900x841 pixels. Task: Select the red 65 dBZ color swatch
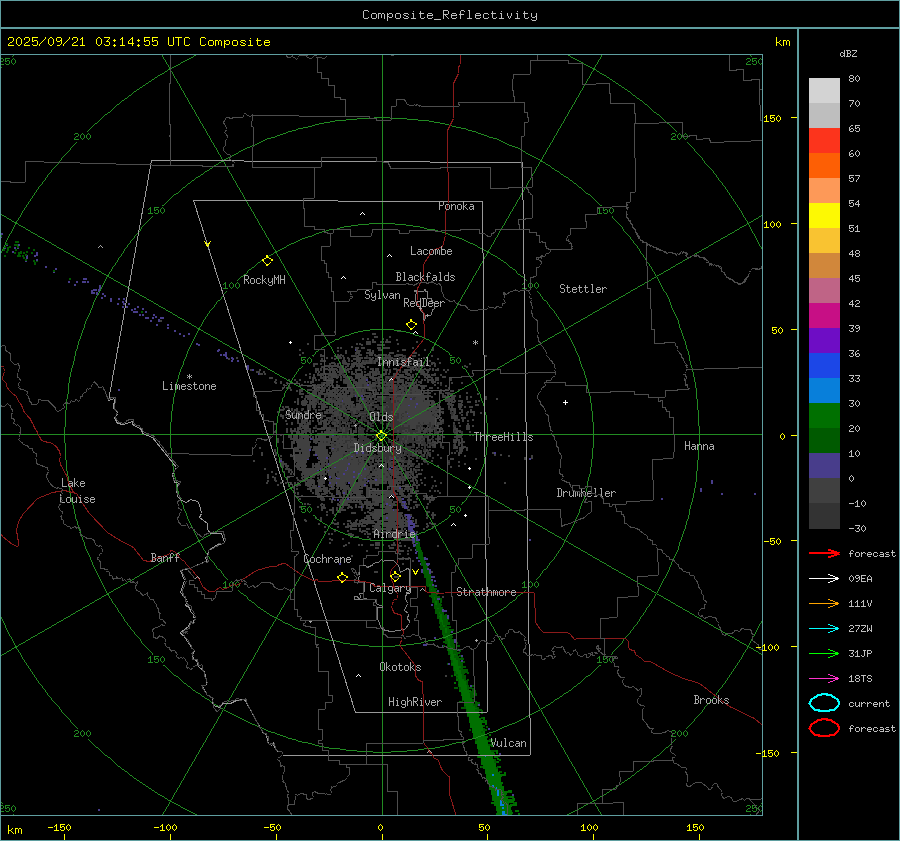tap(824, 140)
